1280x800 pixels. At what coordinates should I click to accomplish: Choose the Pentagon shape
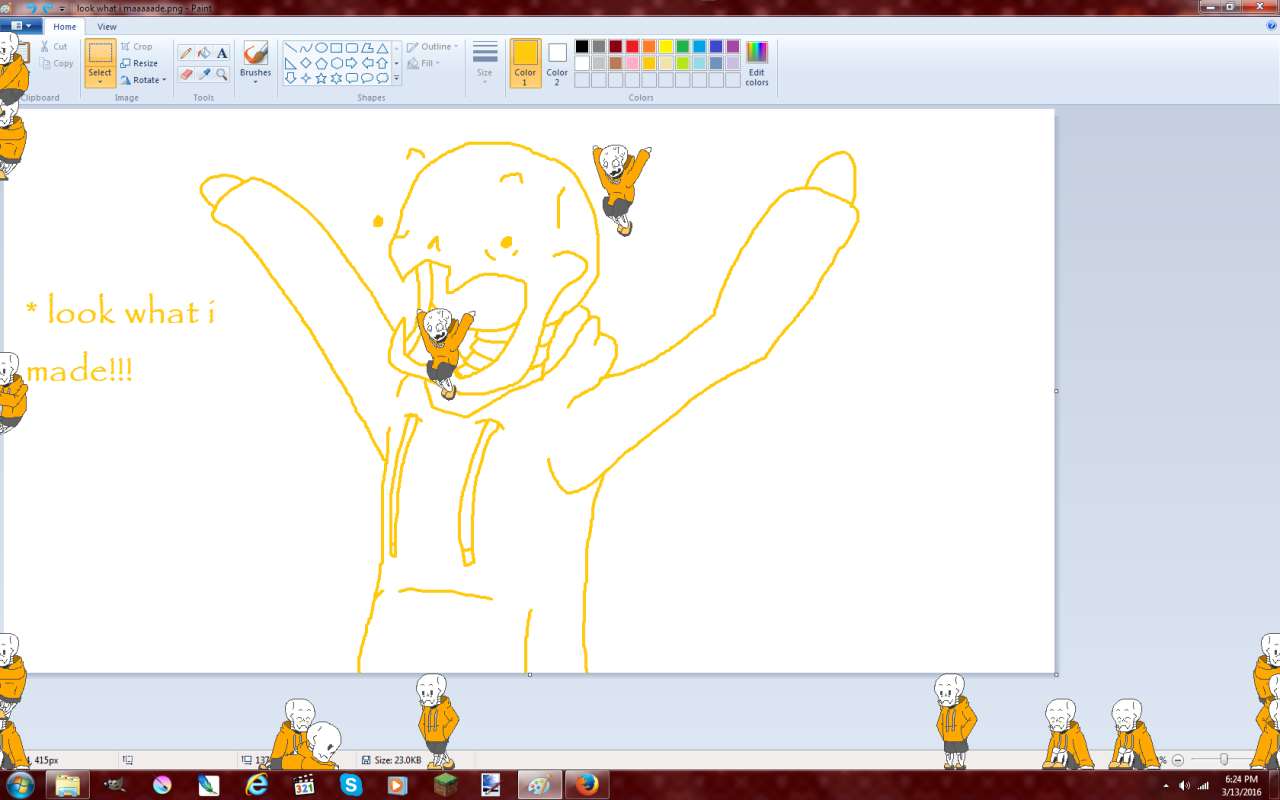tap(321, 63)
